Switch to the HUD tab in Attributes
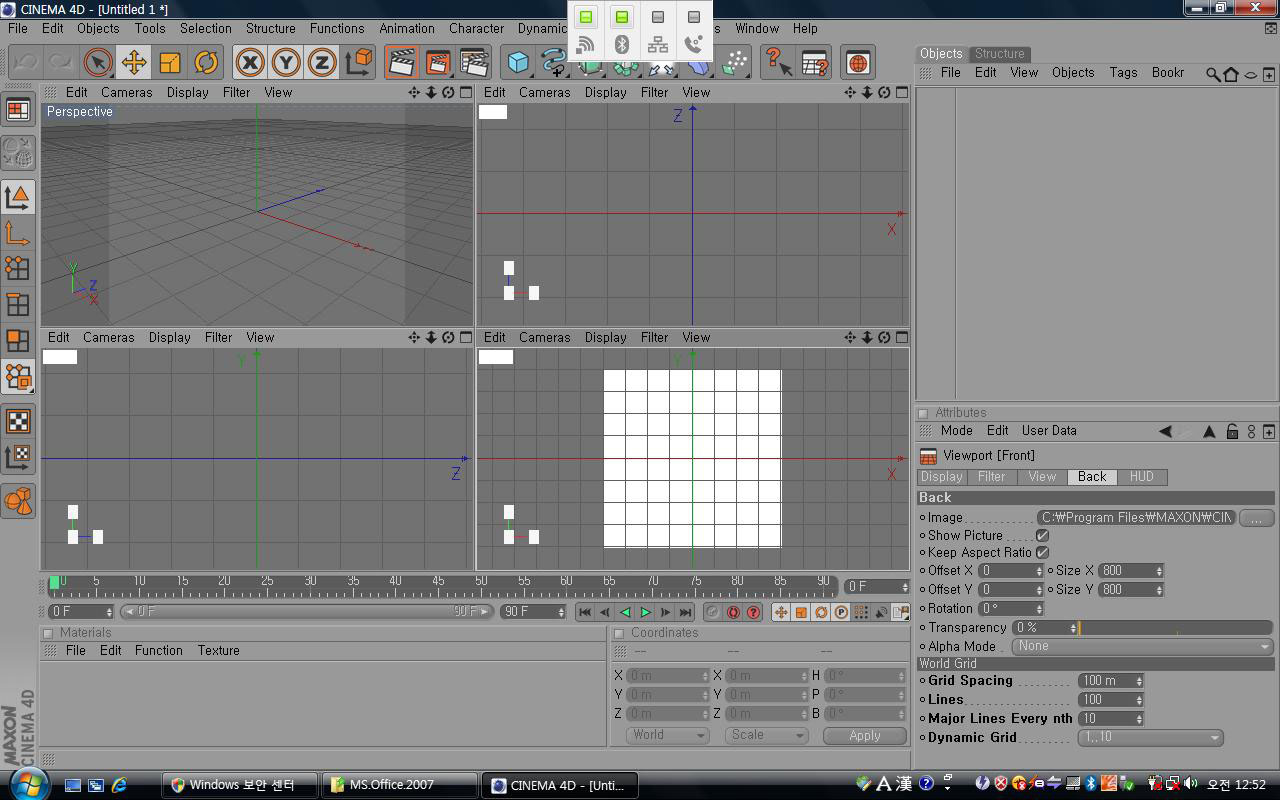This screenshot has width=1280, height=800. click(x=1141, y=477)
